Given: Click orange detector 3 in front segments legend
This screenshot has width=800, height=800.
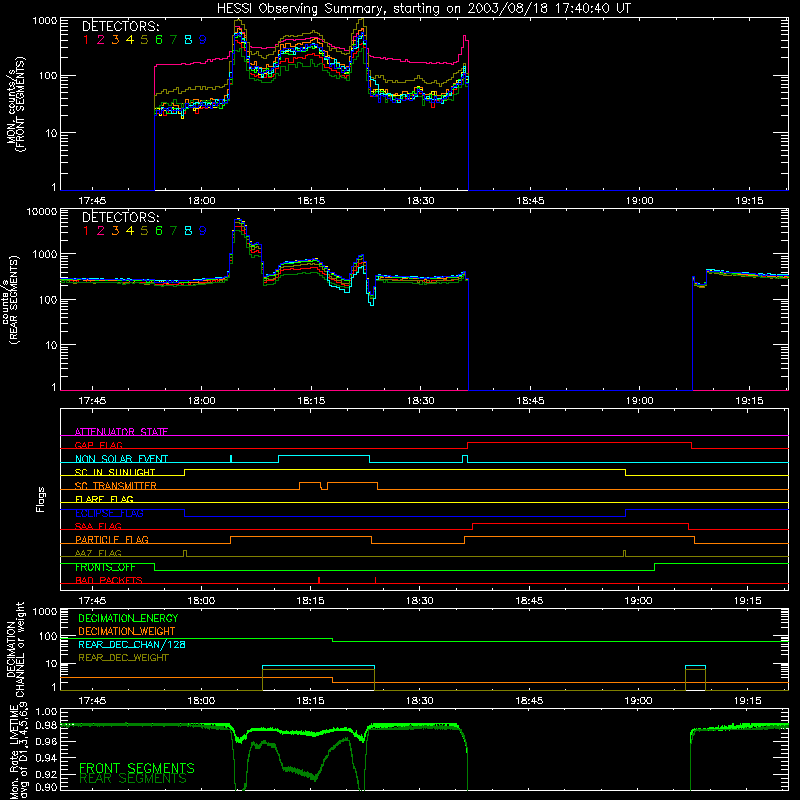Looking at the screenshot, I should click(x=115, y=39).
